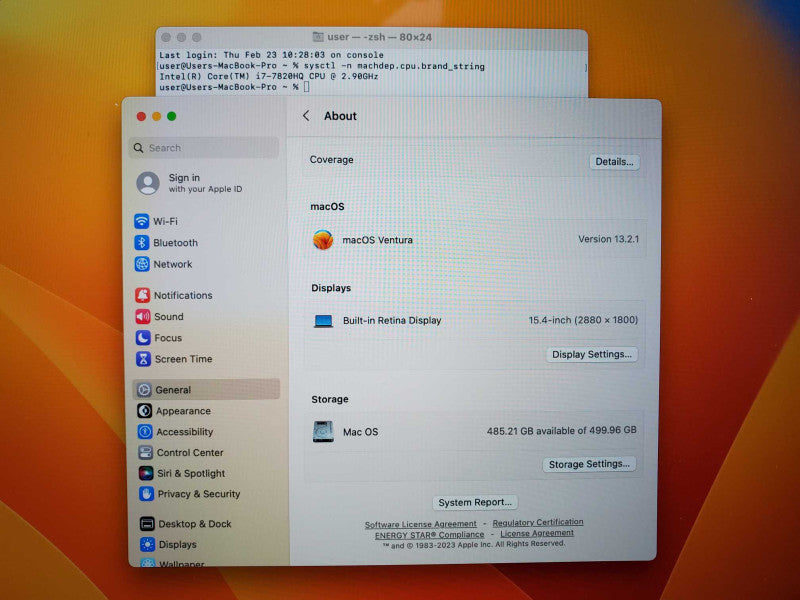Click the Network globe icon

tap(142, 264)
